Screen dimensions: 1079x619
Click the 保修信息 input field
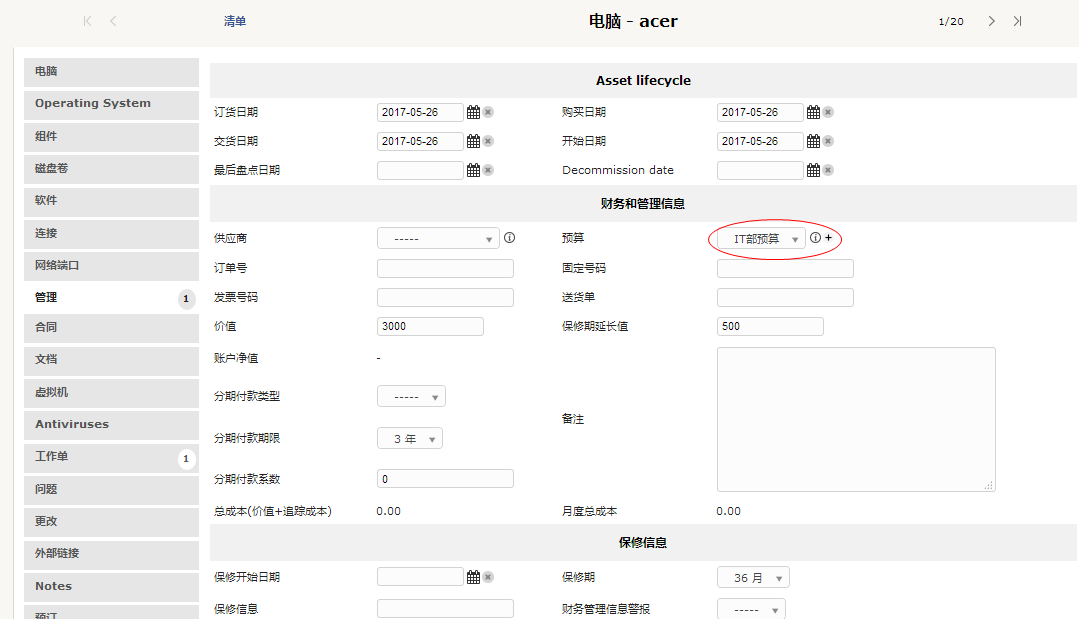point(445,609)
